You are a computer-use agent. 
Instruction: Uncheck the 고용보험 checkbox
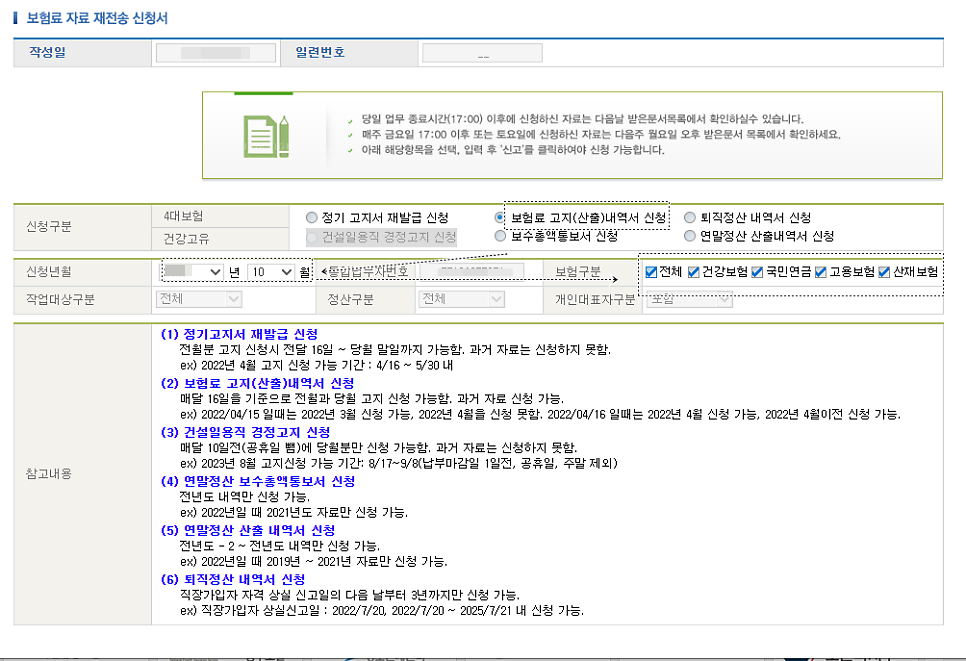click(823, 272)
